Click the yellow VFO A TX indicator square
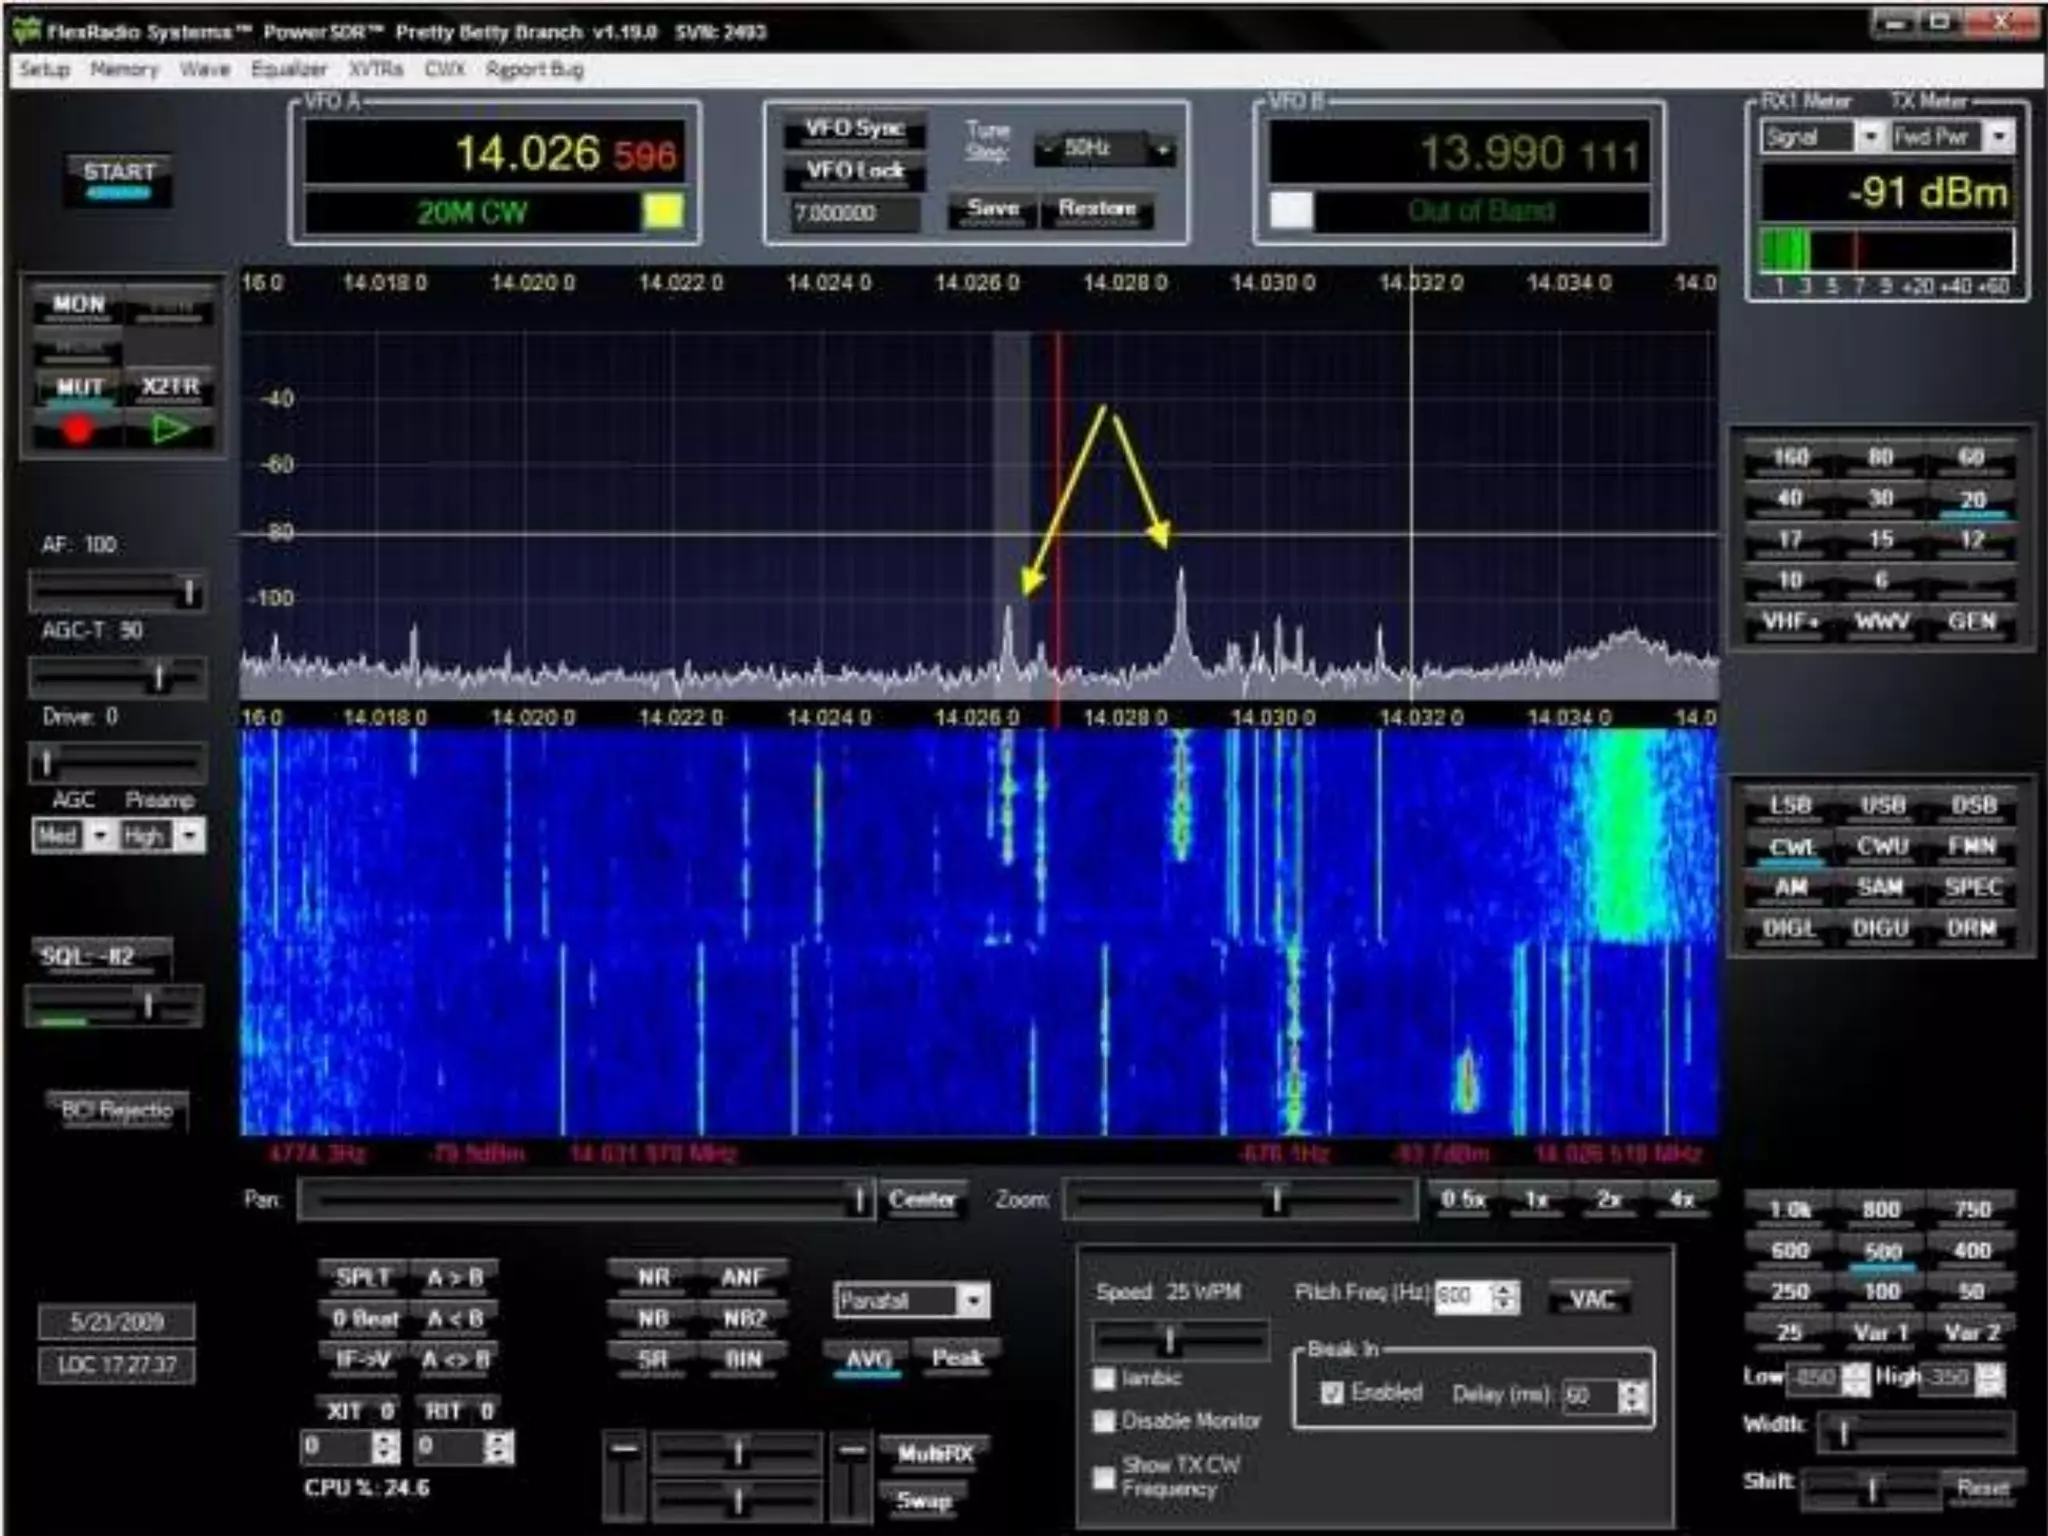The height and width of the screenshot is (1536, 2048). [x=664, y=211]
